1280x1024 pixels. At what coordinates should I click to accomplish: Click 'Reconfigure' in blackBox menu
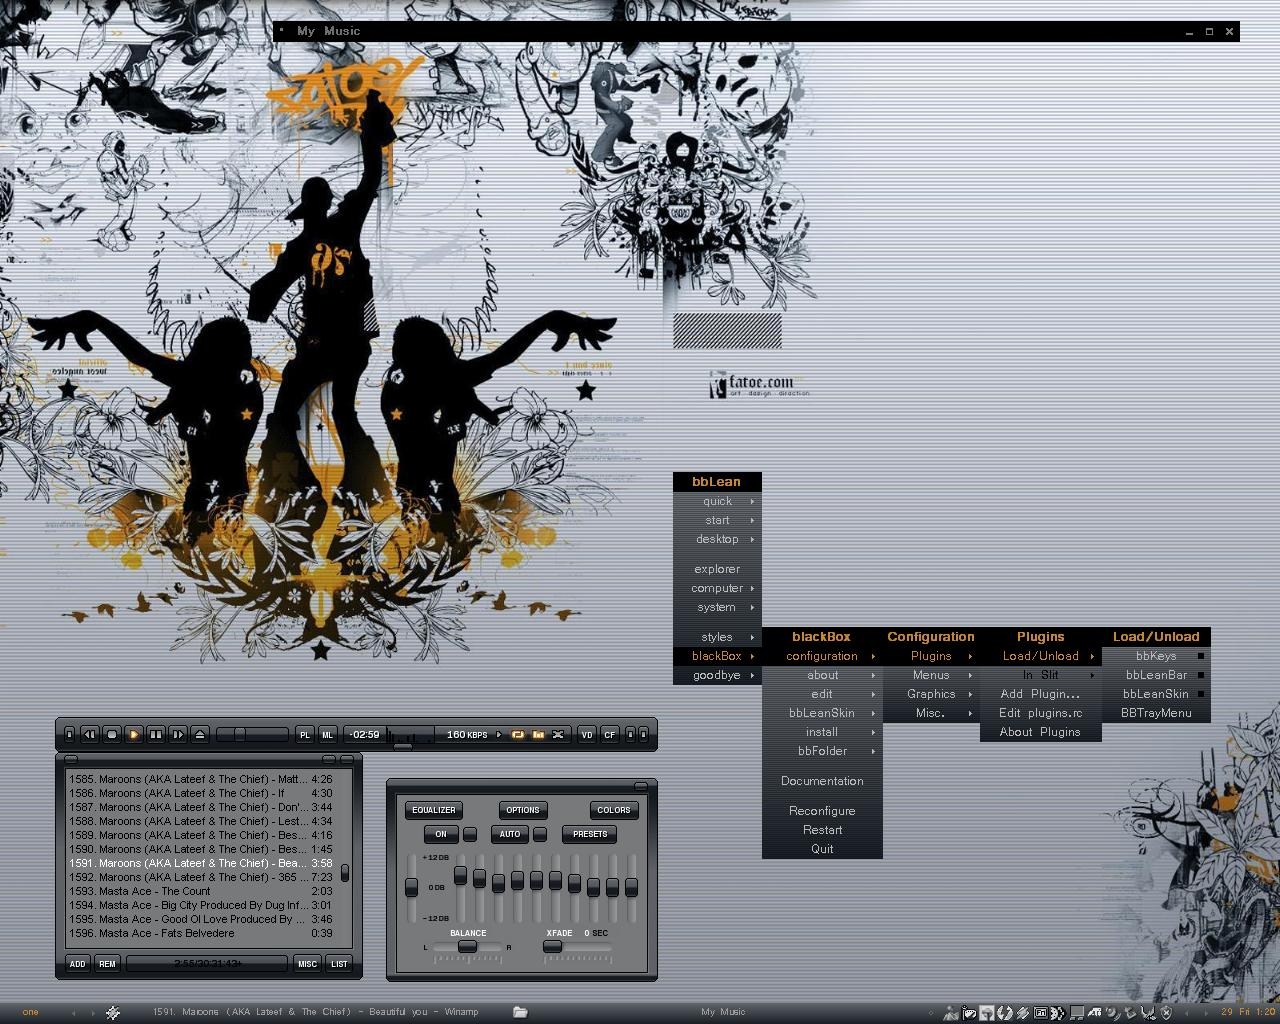[822, 811]
